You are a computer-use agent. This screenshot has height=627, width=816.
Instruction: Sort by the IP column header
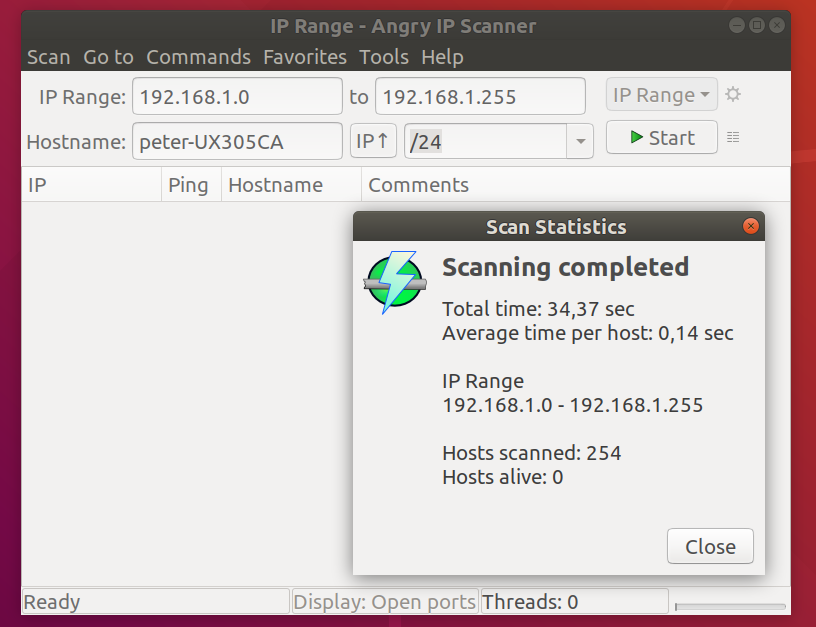pos(92,185)
